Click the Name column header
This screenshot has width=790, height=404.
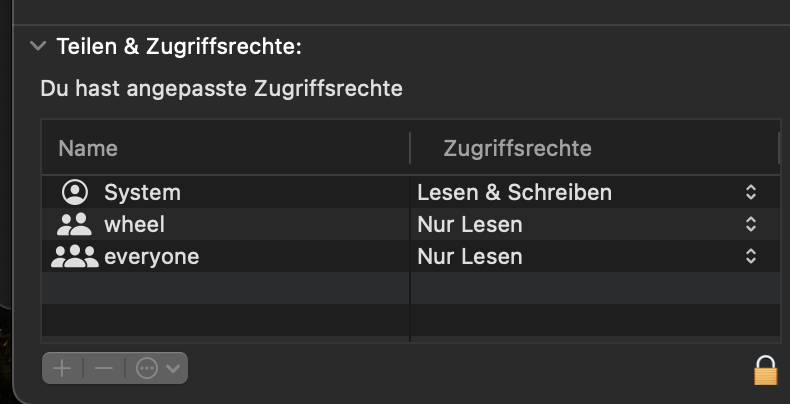pos(88,149)
